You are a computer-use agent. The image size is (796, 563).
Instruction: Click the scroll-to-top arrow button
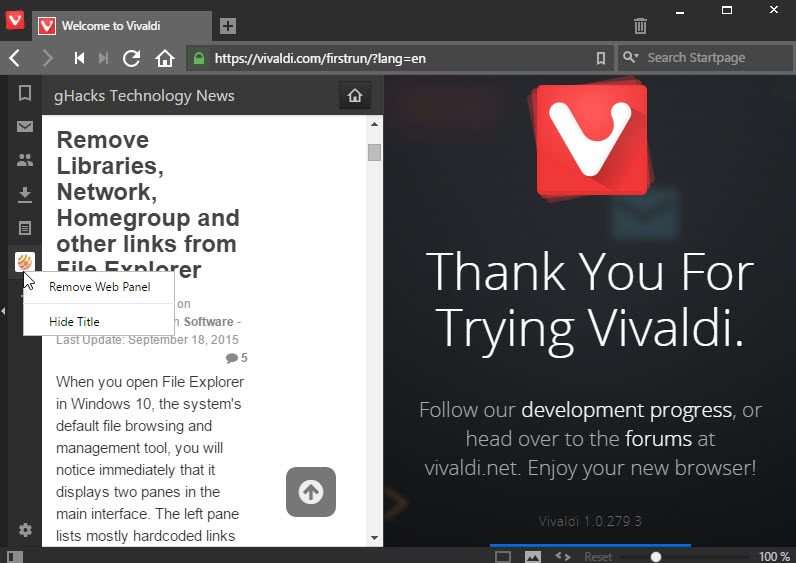point(311,492)
